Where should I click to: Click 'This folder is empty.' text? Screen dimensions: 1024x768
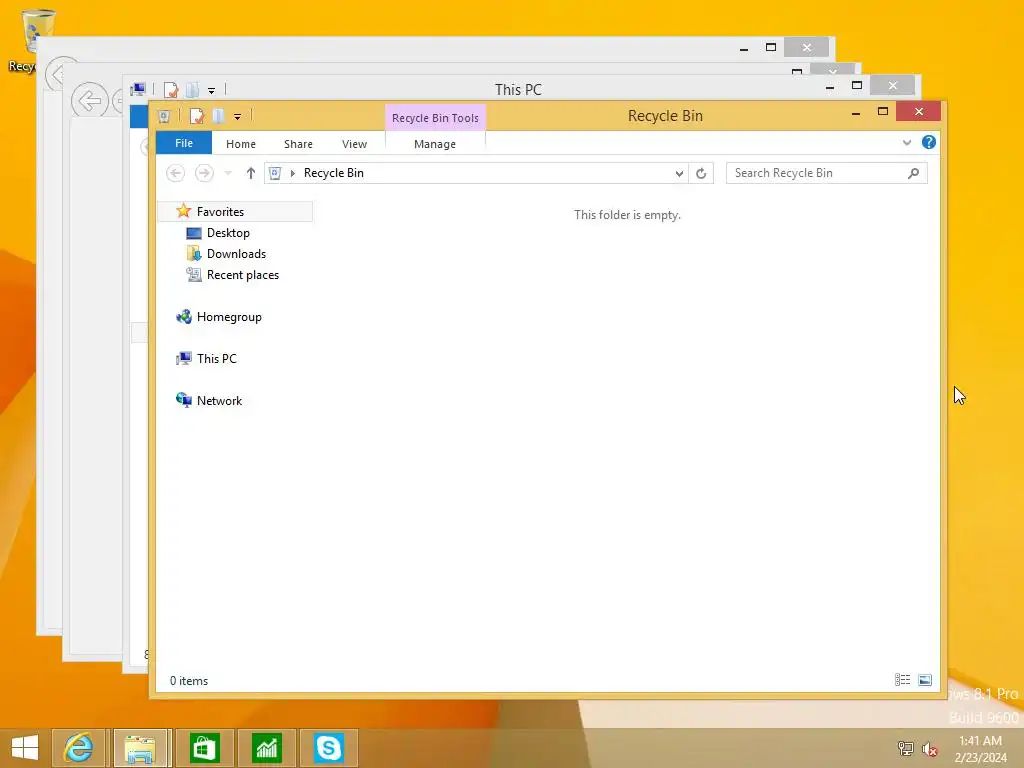[x=627, y=215]
